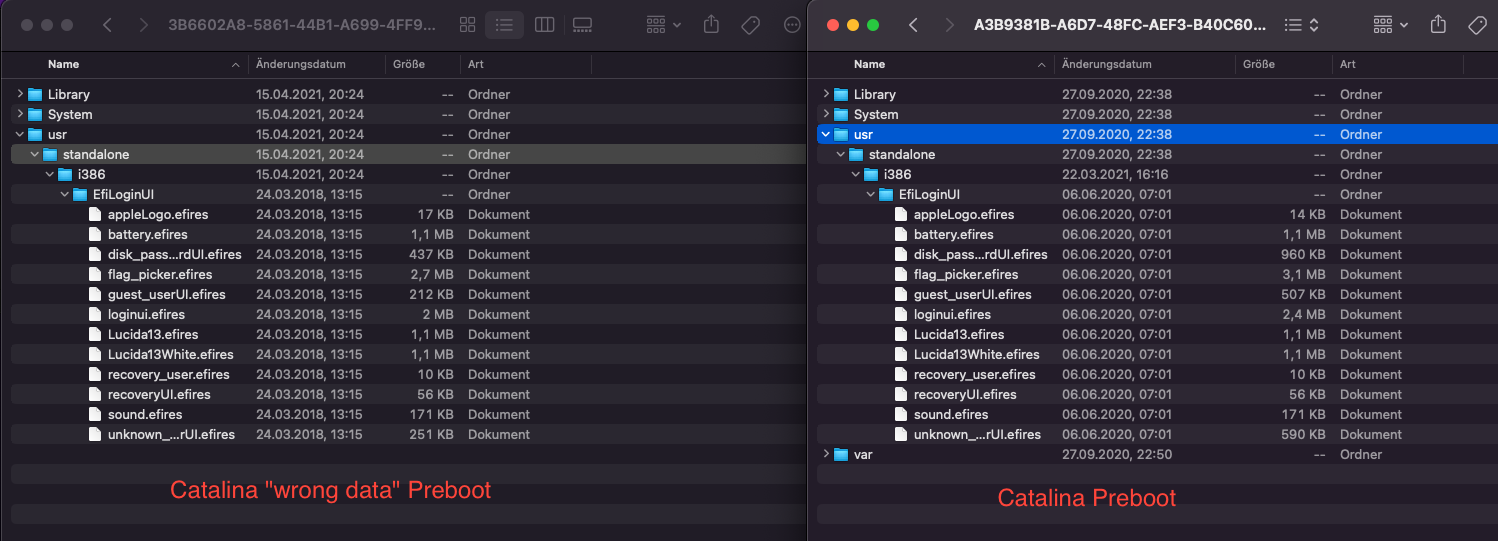Open group-by dropdown in left window
The width and height of the screenshot is (1498, 541).
(664, 25)
